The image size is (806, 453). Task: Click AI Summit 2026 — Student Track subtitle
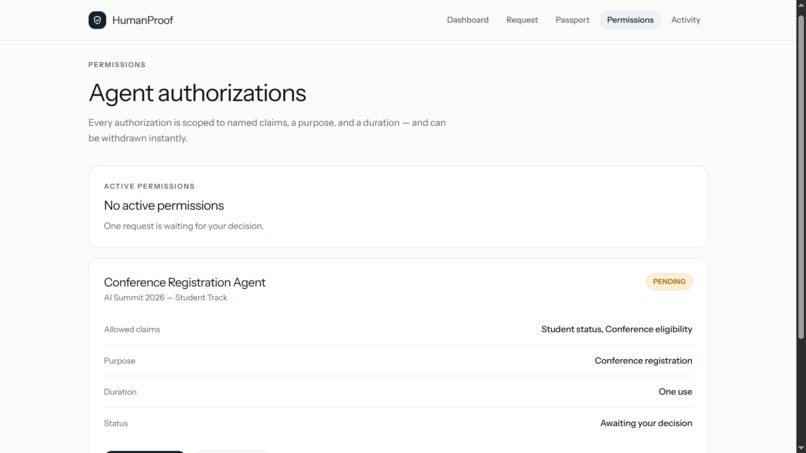coord(165,298)
